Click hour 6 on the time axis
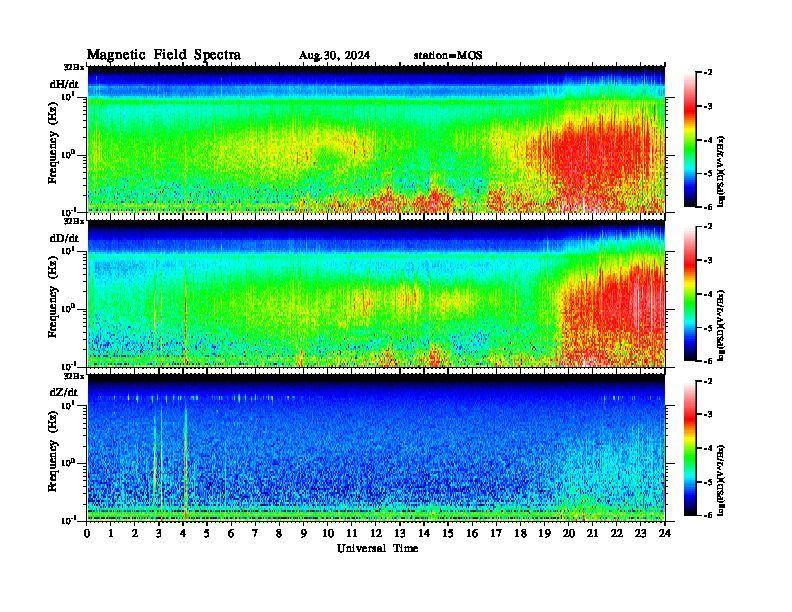 coord(231,533)
